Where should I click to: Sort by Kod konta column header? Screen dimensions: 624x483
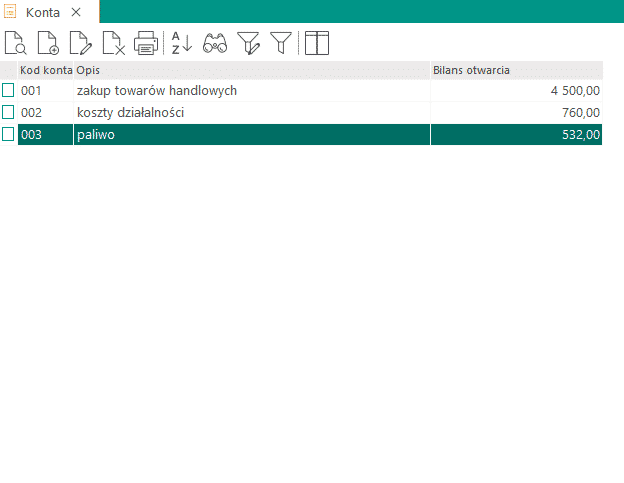46,70
